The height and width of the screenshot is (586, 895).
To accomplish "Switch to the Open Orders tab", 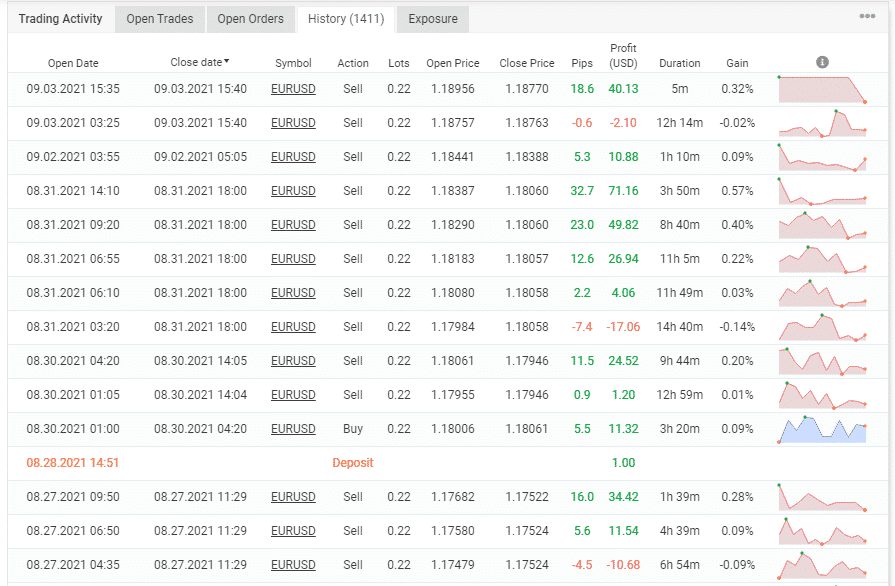I will [x=250, y=19].
